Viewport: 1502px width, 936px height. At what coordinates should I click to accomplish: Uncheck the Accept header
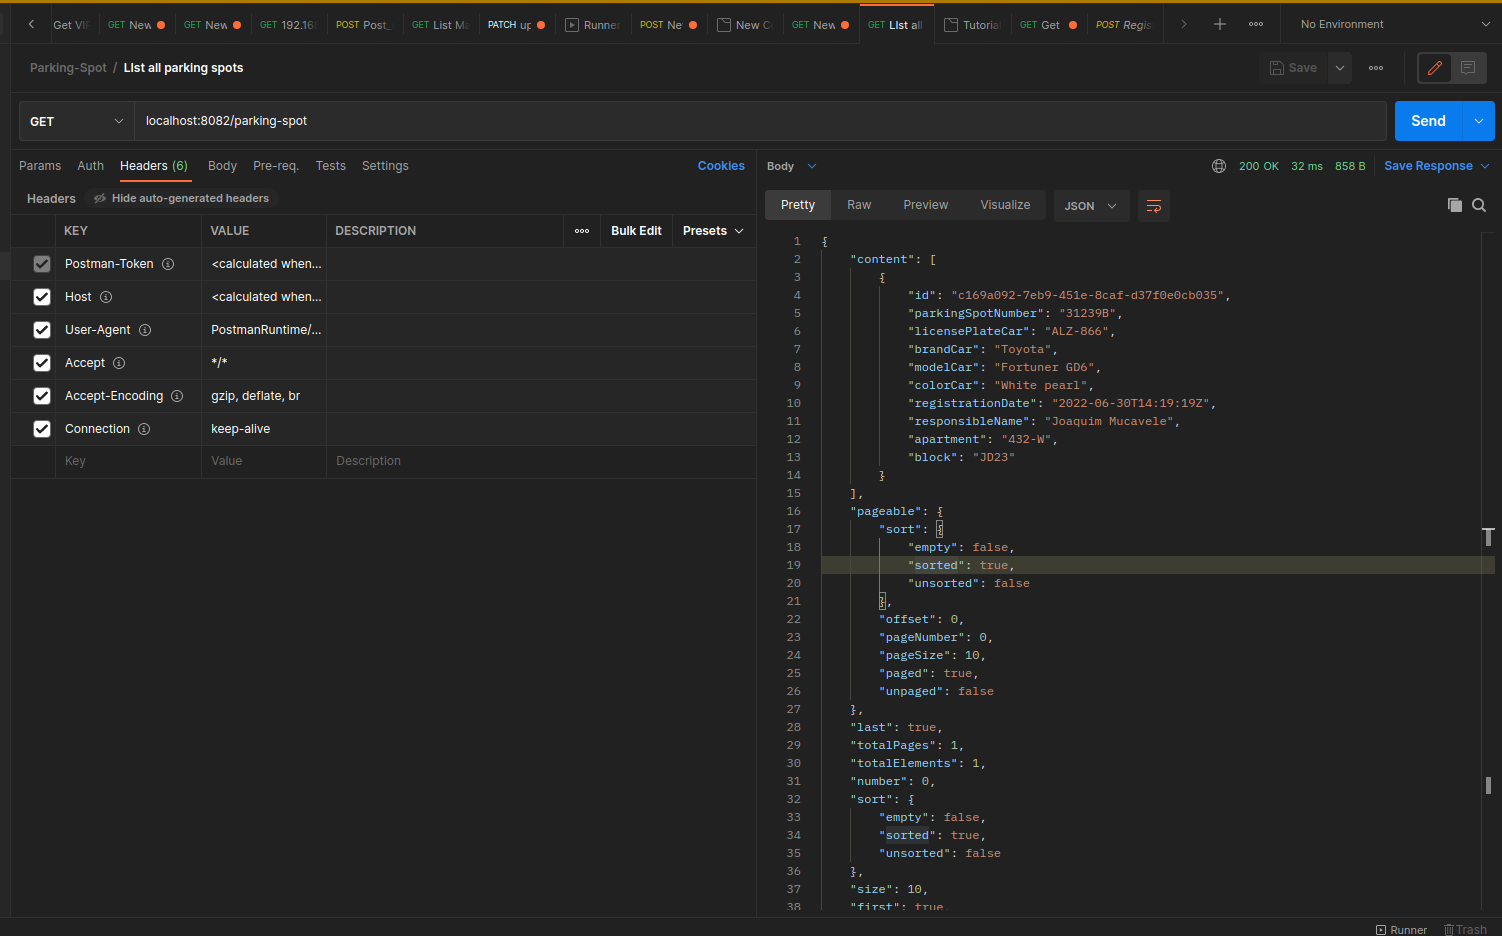pyautogui.click(x=42, y=363)
